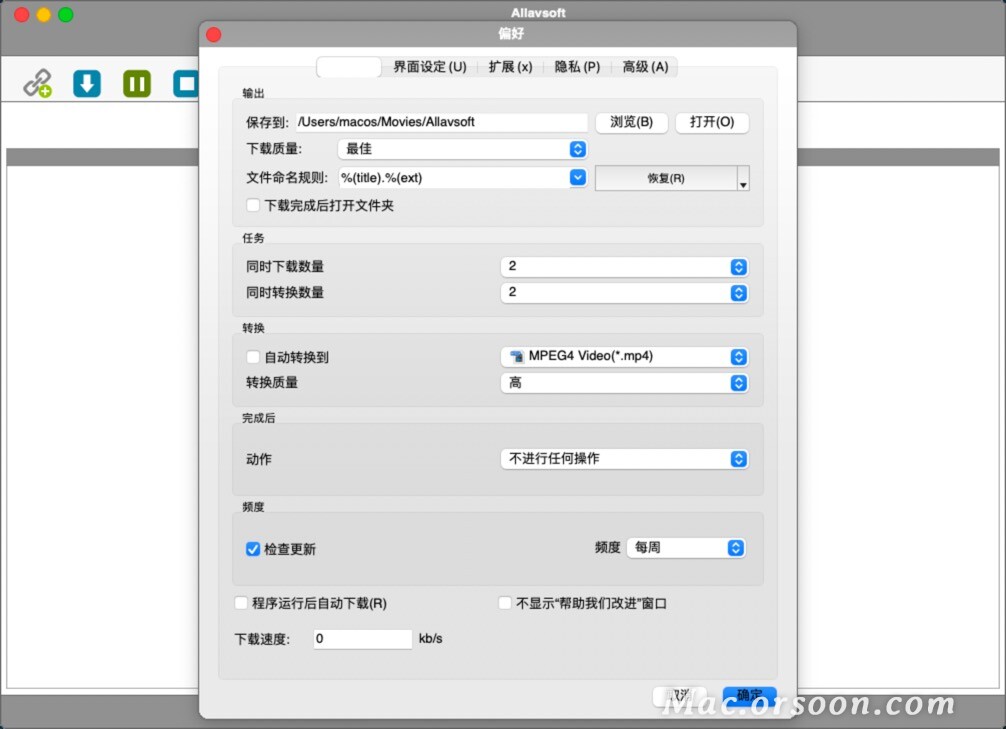Stop downloads with the stop icon

coord(184,84)
